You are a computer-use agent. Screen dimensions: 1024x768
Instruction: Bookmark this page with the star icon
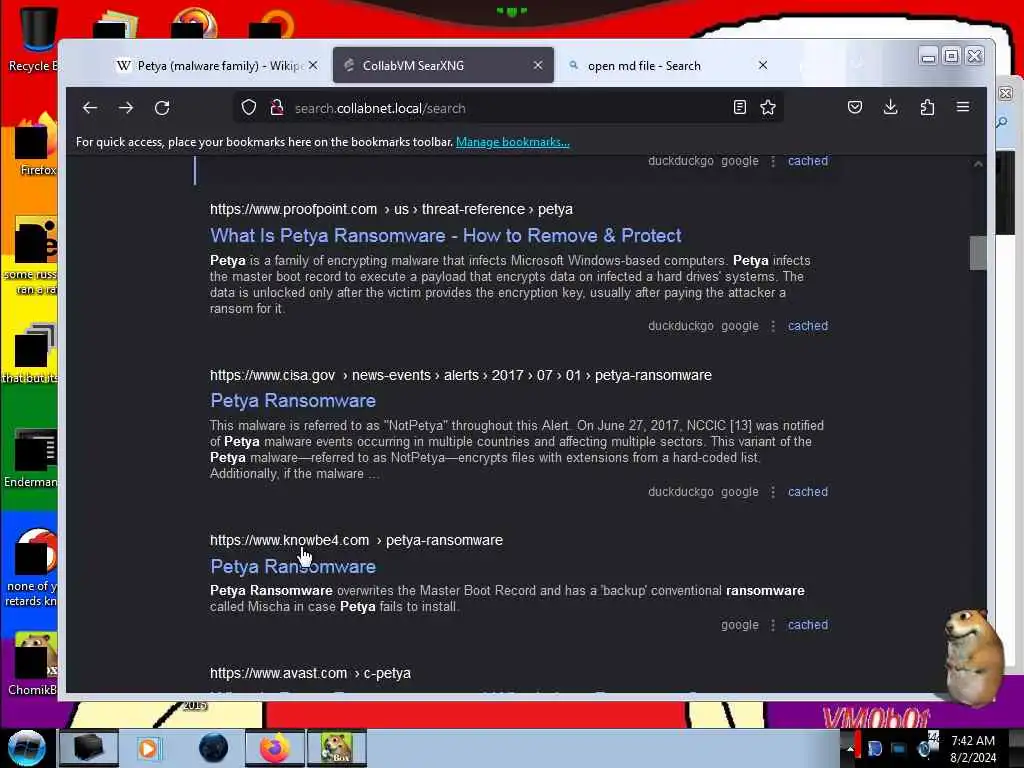click(768, 108)
